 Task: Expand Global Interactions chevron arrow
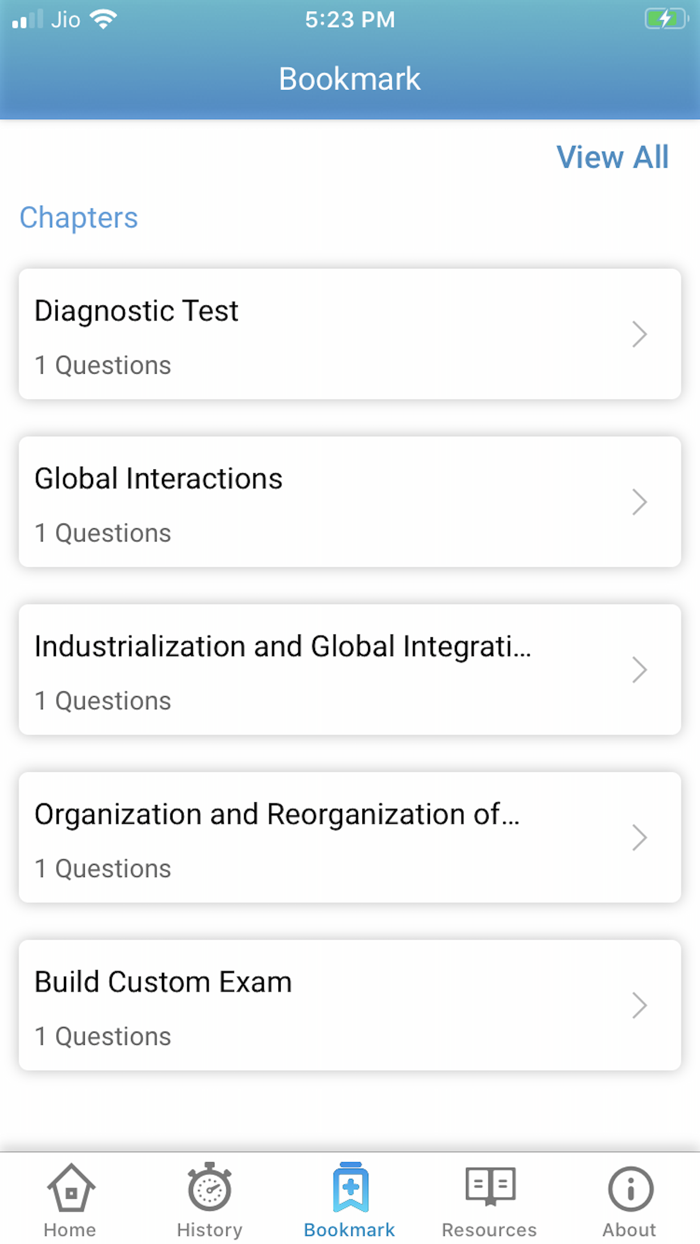(640, 502)
